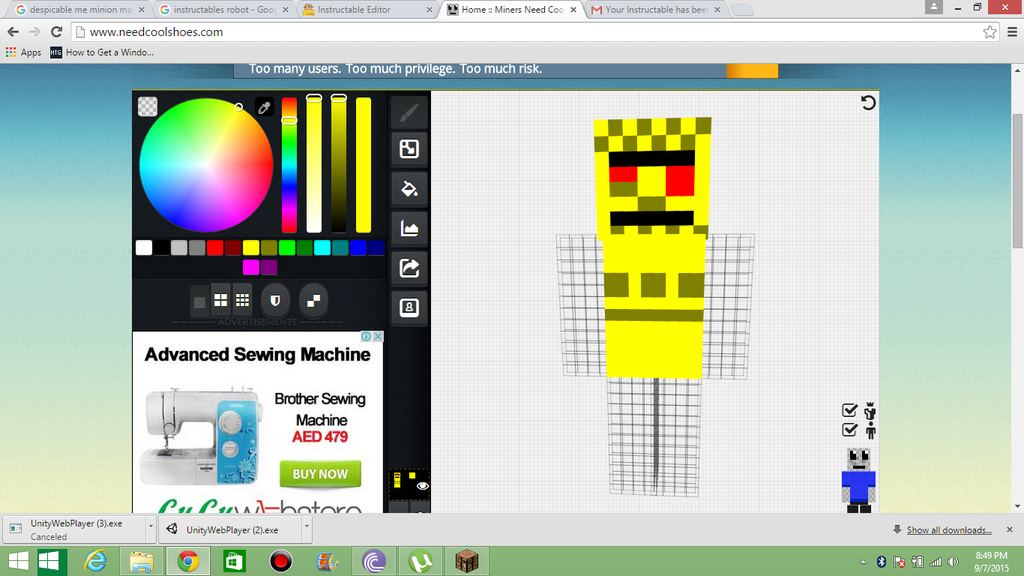
Task: Click the UnityWebPlayer (2).exe download item
Action: pos(231,530)
